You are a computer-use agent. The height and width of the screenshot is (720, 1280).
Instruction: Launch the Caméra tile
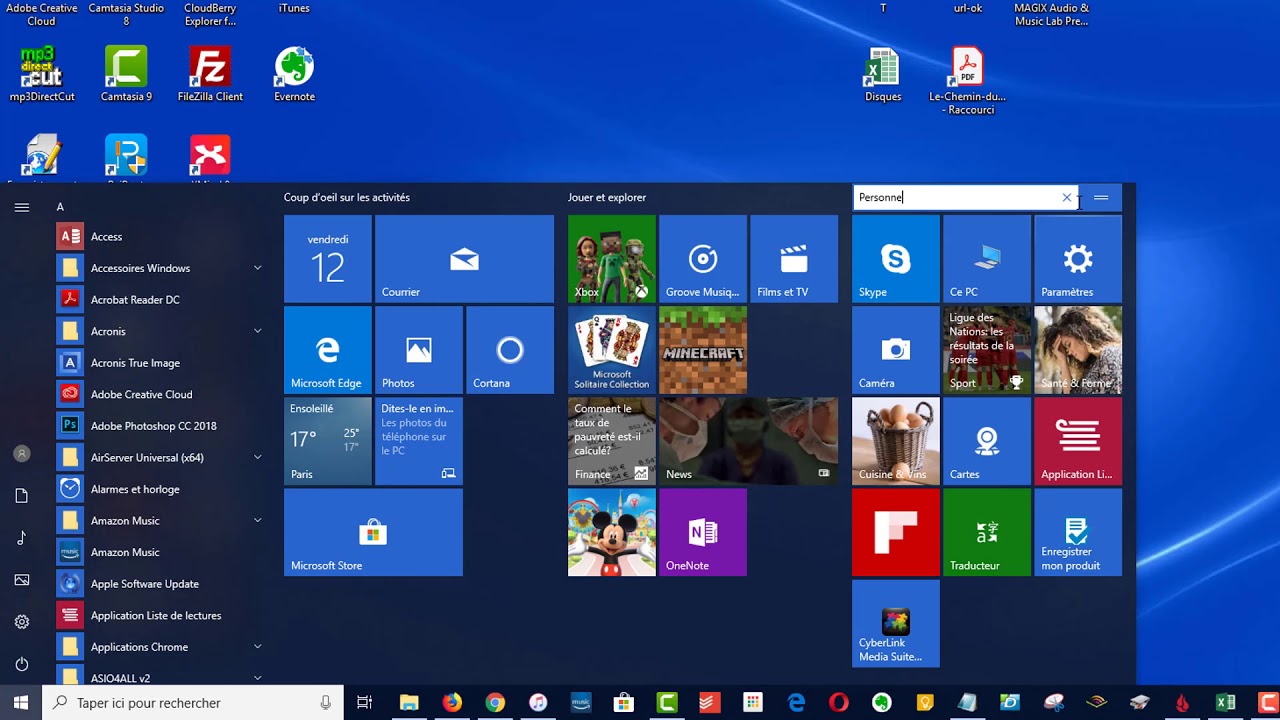pos(895,350)
